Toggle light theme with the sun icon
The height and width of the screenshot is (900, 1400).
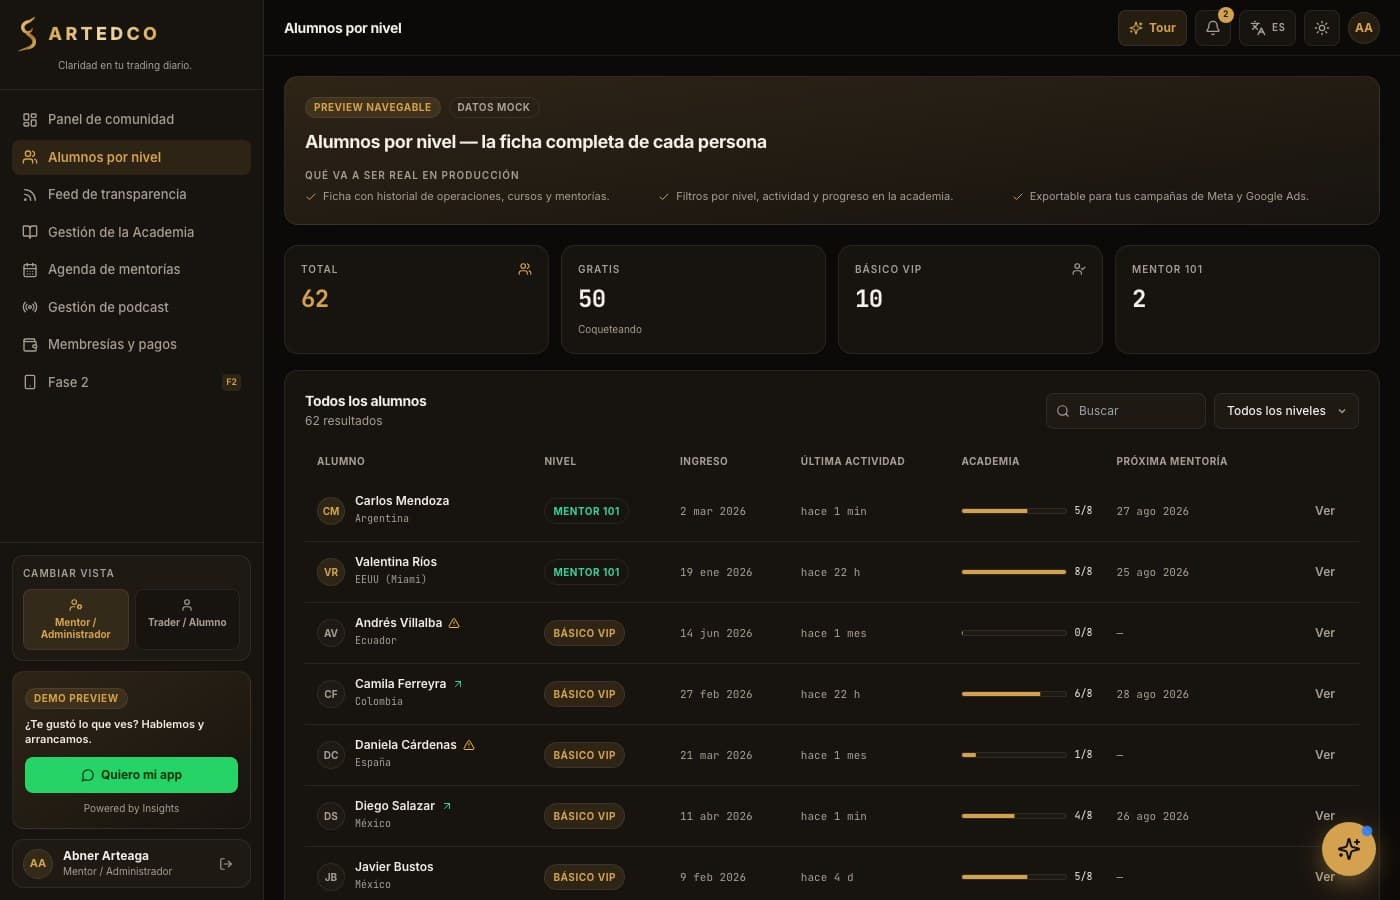pos(1322,28)
